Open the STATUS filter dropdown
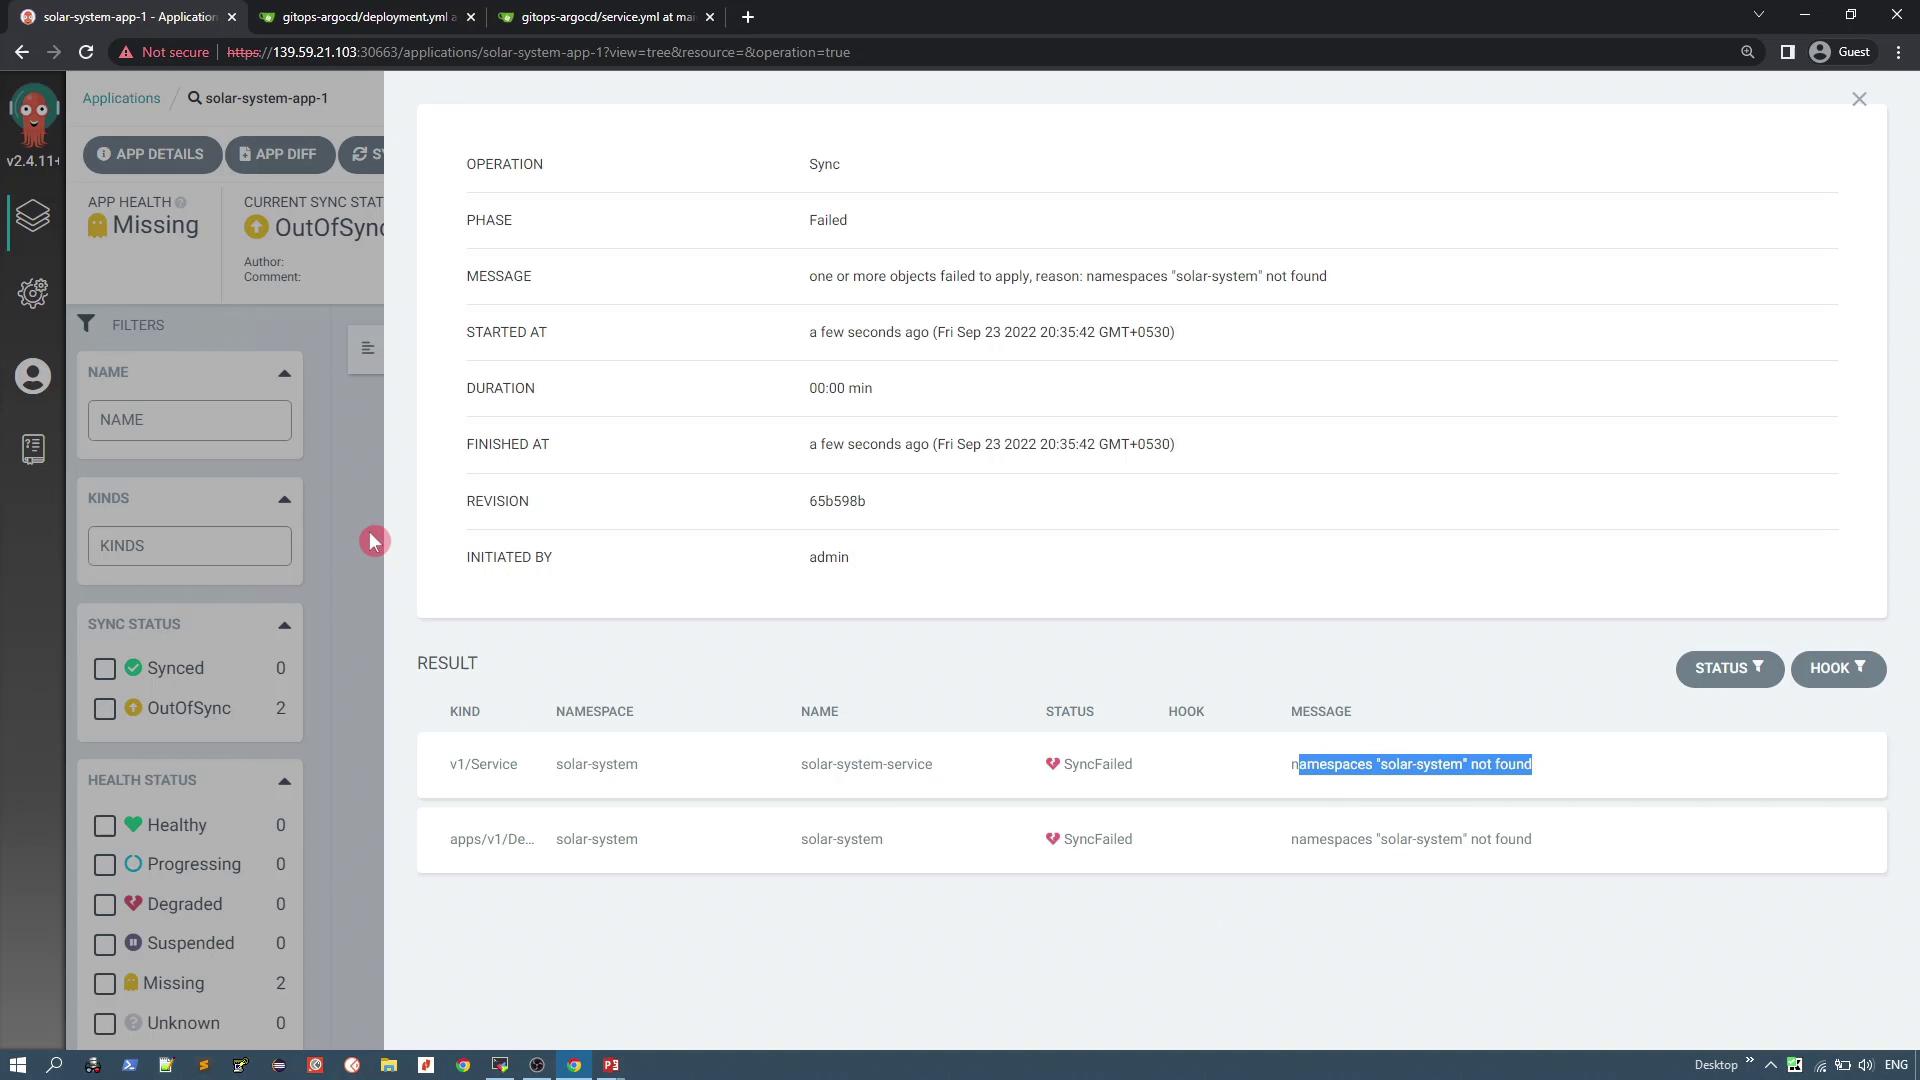The image size is (1920, 1080). pos(1729,669)
